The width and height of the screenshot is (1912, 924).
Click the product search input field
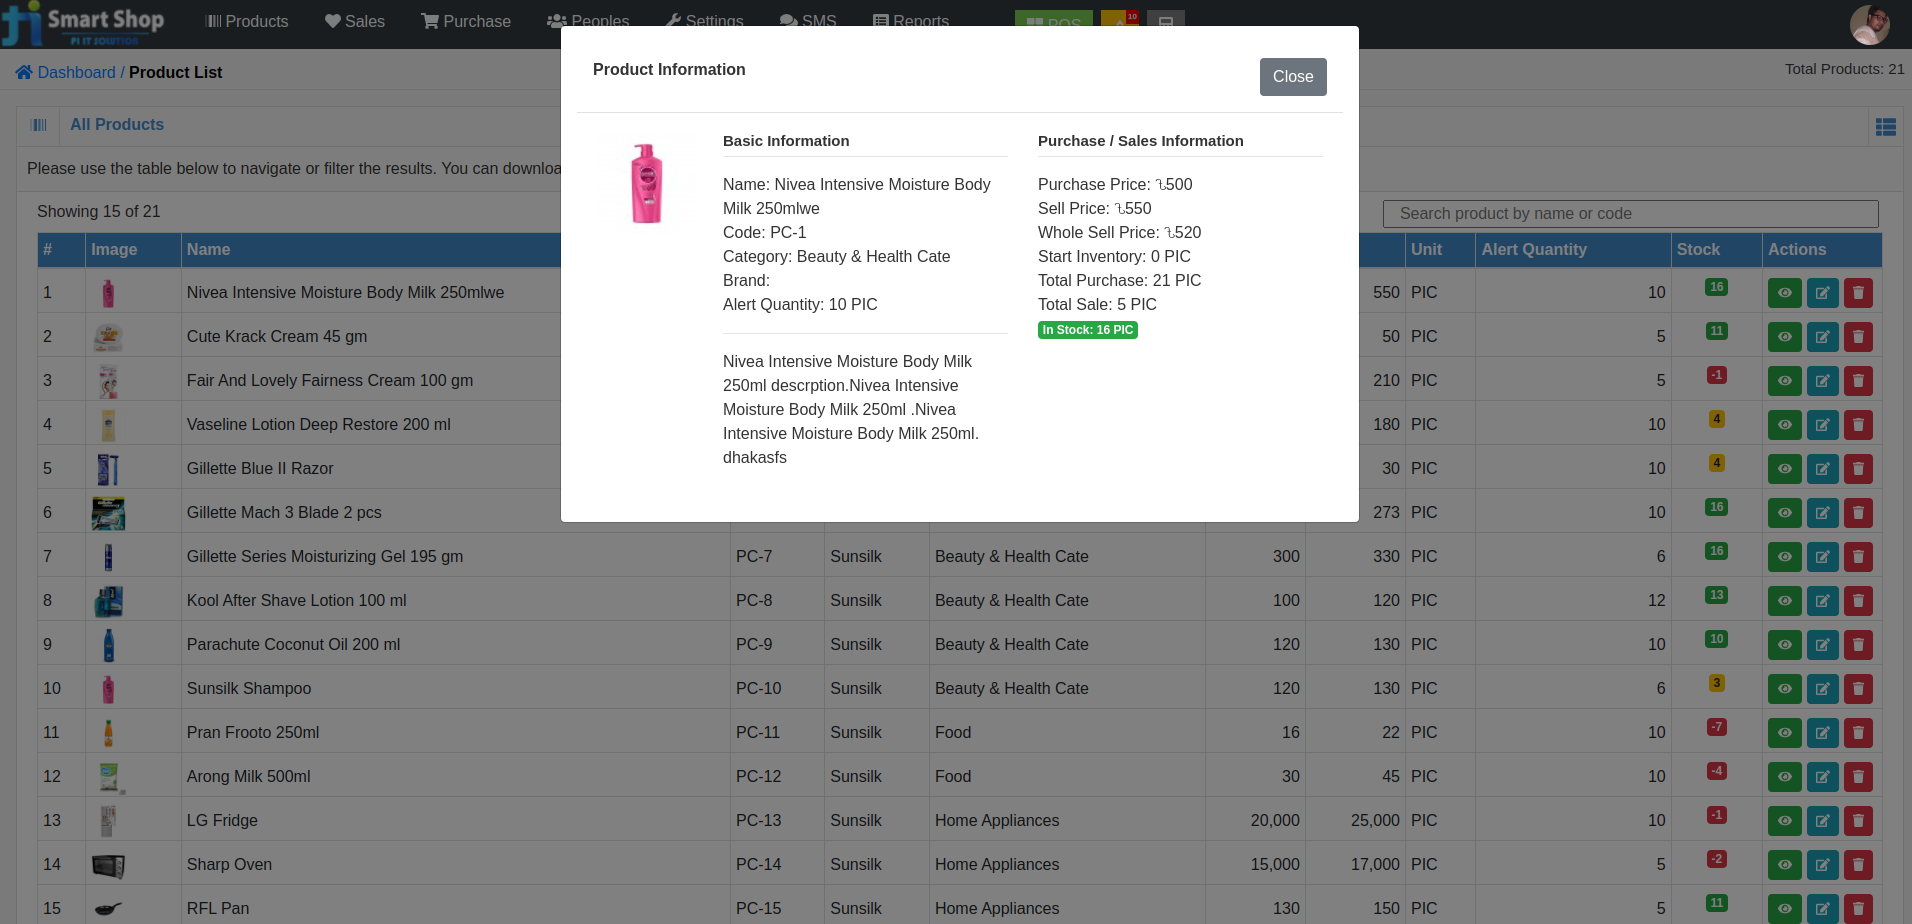pyautogui.click(x=1629, y=213)
